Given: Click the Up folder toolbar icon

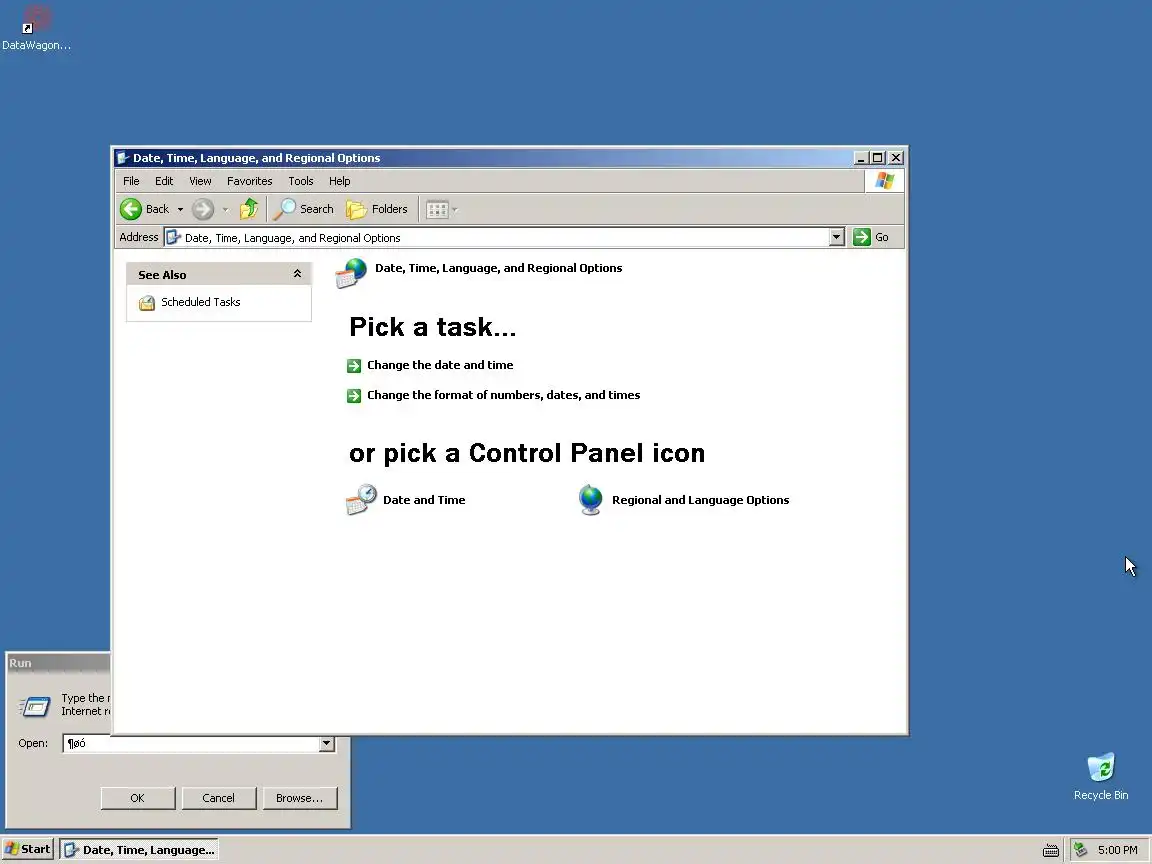Looking at the screenshot, I should 249,209.
